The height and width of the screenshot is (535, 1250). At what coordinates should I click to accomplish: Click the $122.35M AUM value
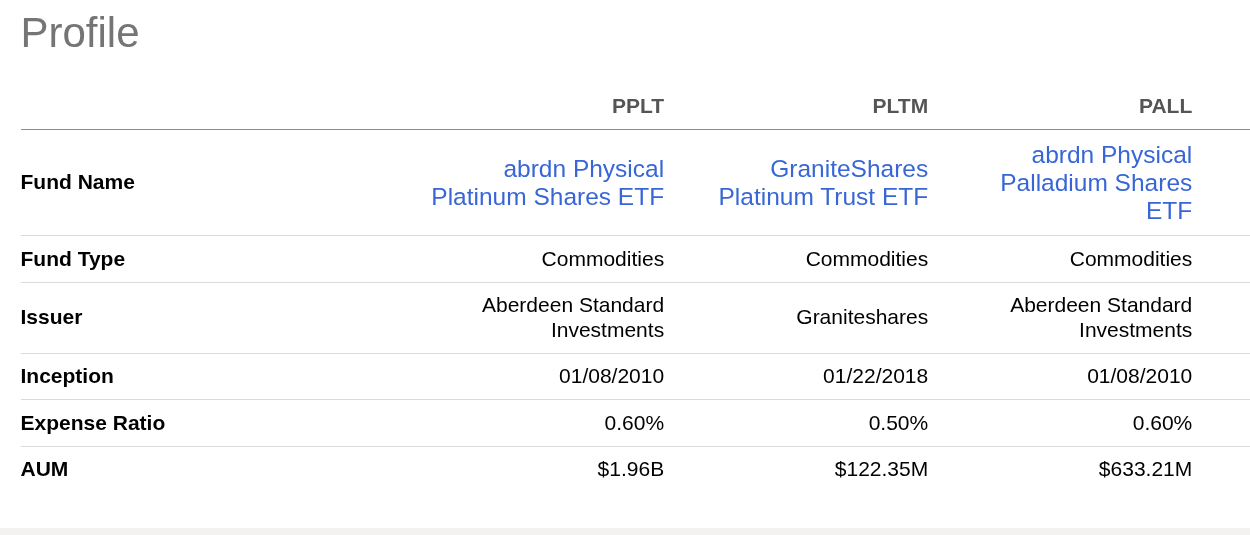(x=881, y=469)
